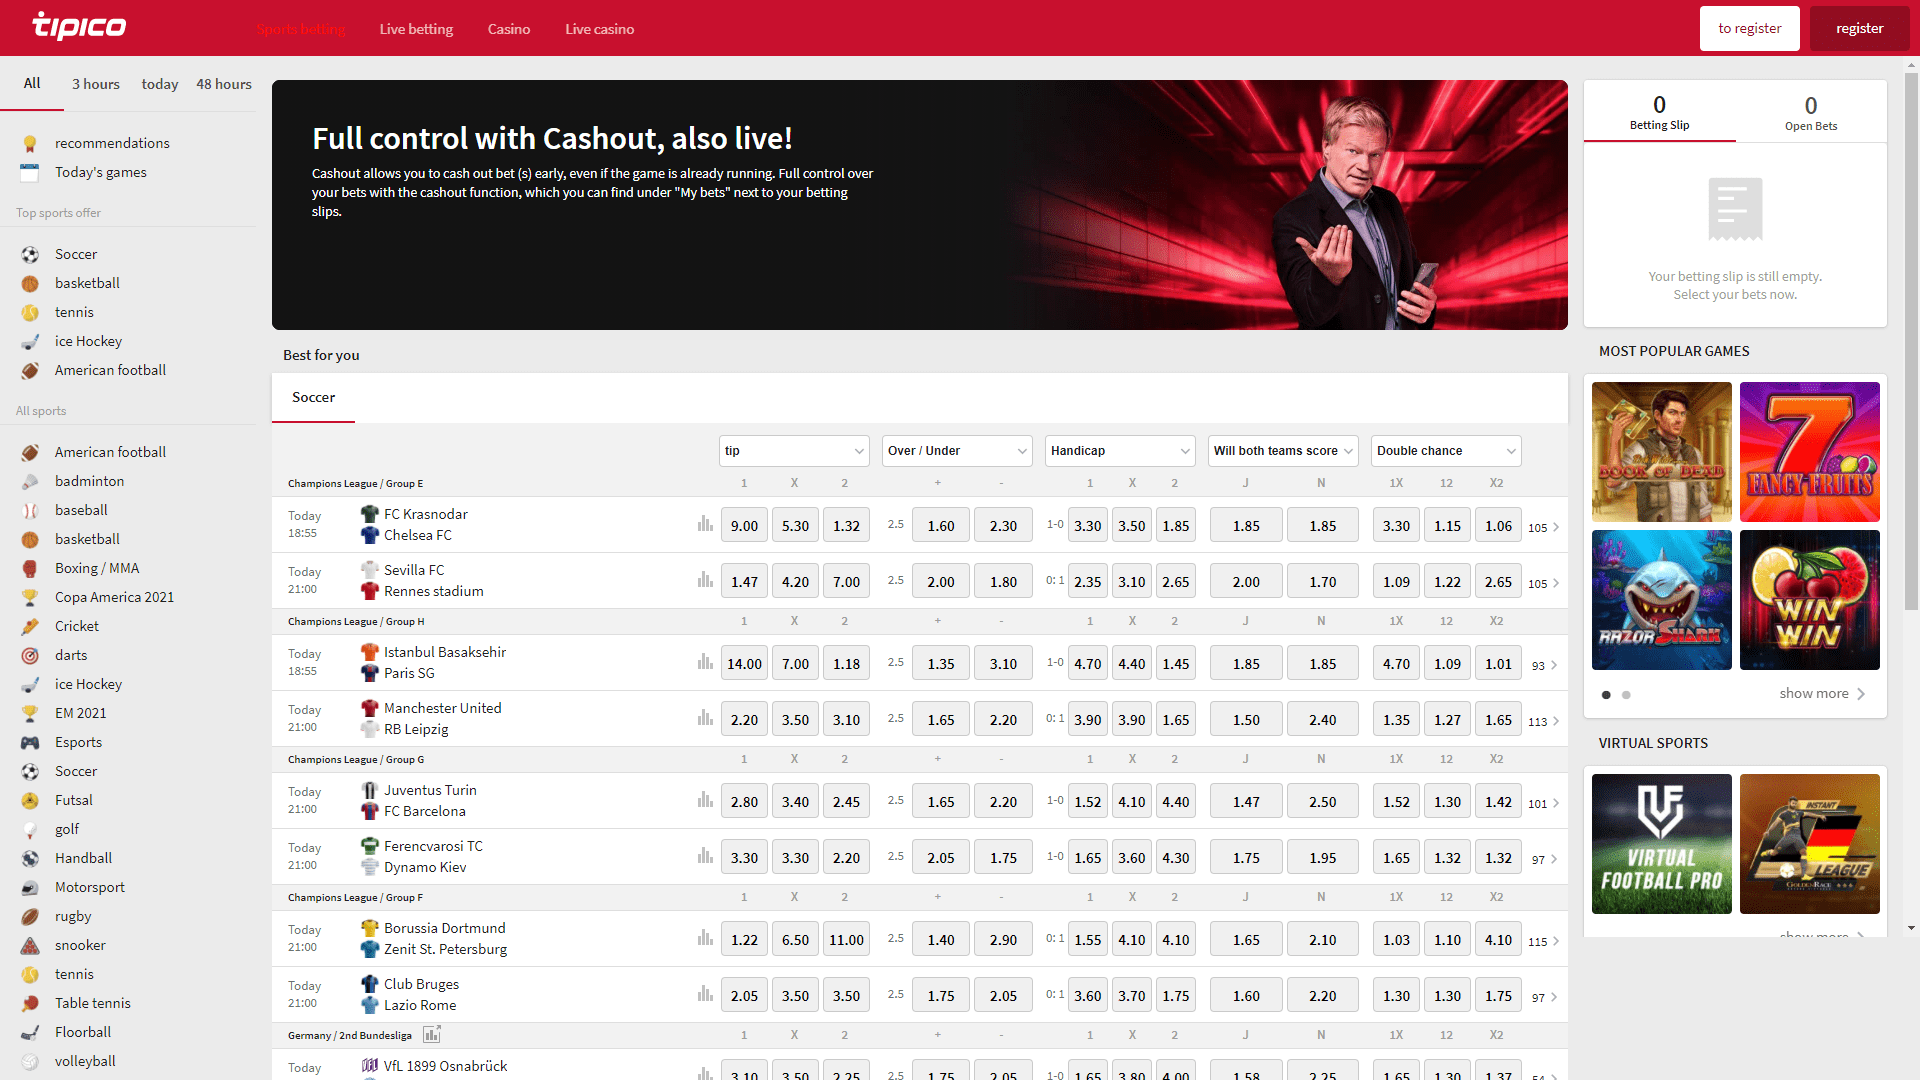Viewport: 1920px width, 1080px height.
Task: Bet on Sevilla FC win at 1.47
Action: (x=745, y=581)
